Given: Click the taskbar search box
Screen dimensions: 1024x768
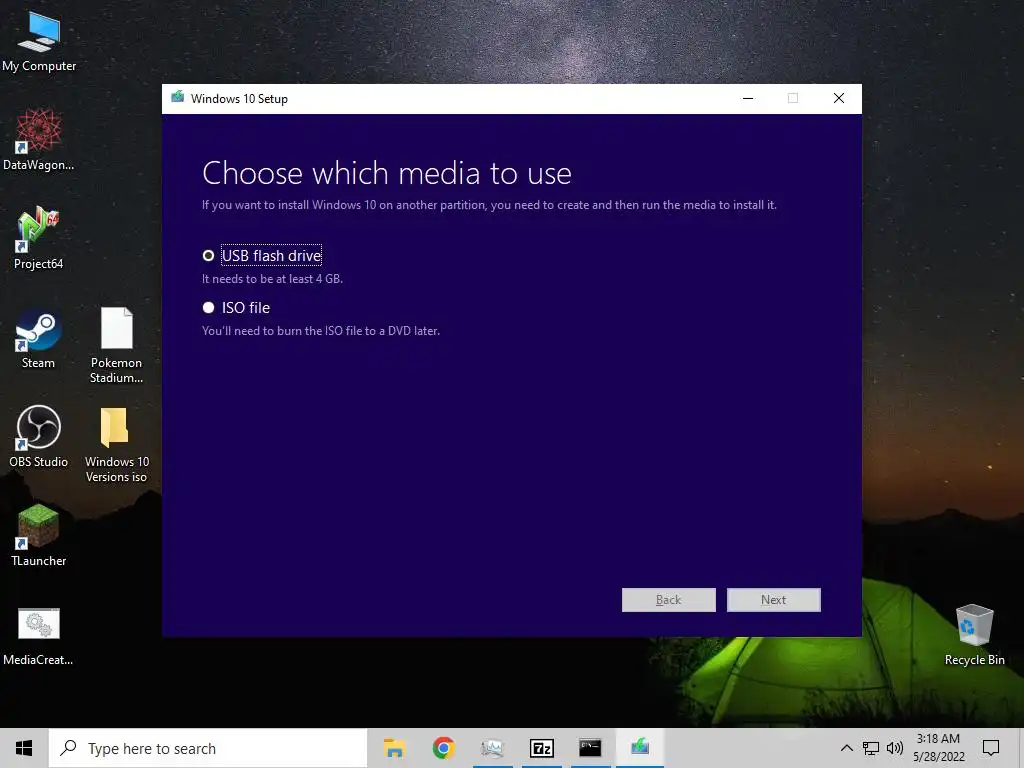Looking at the screenshot, I should (208, 748).
